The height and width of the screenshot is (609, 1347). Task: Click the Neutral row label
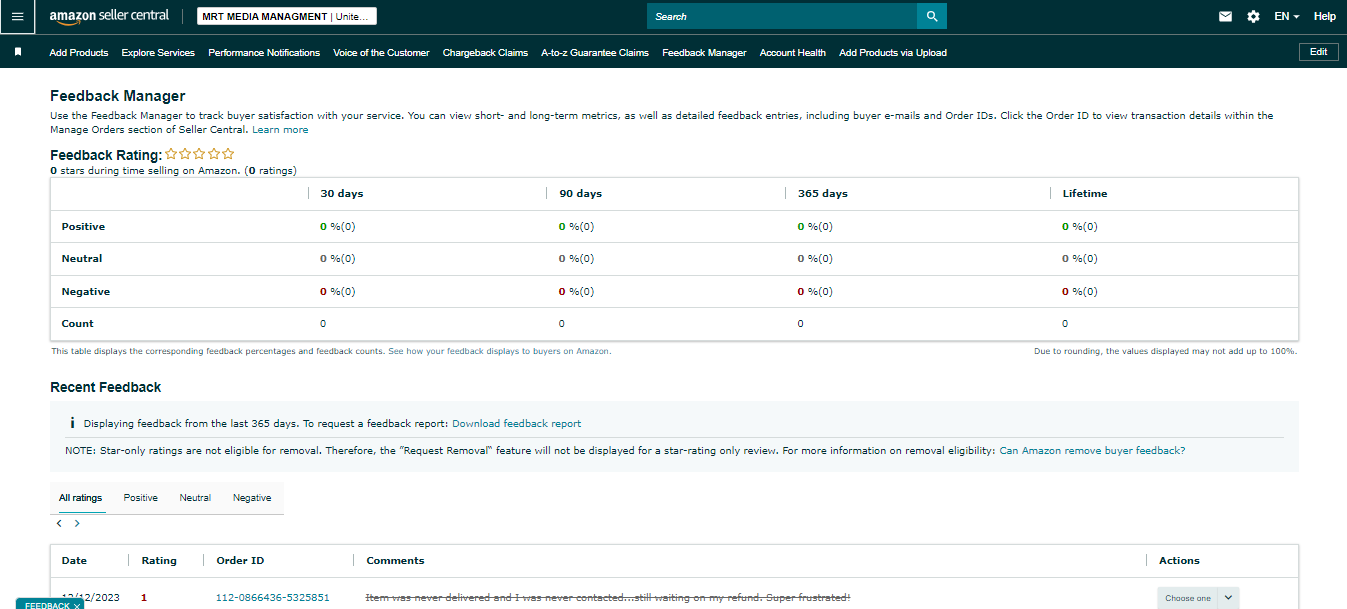click(82, 259)
